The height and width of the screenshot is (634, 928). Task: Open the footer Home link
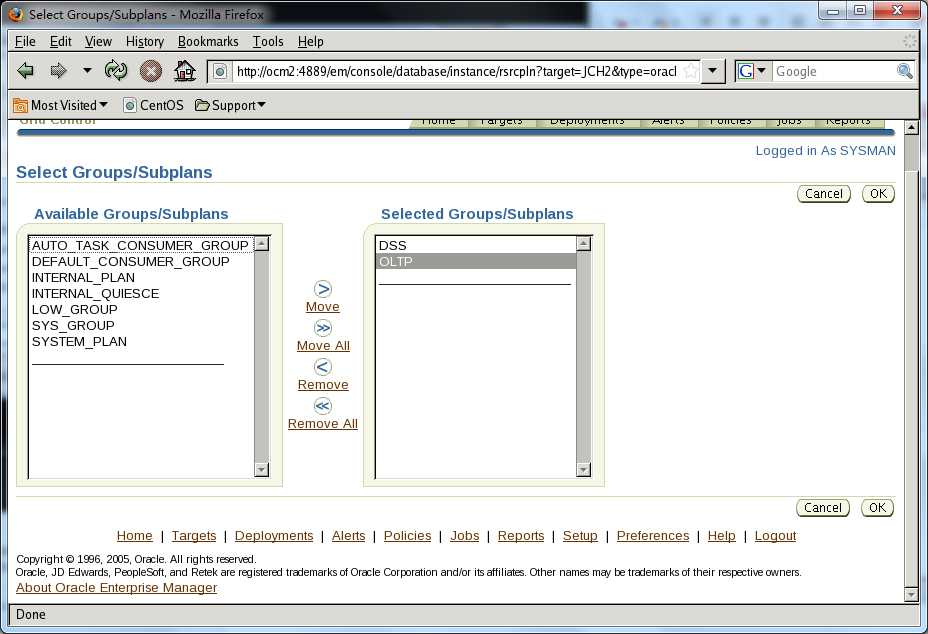coord(134,536)
